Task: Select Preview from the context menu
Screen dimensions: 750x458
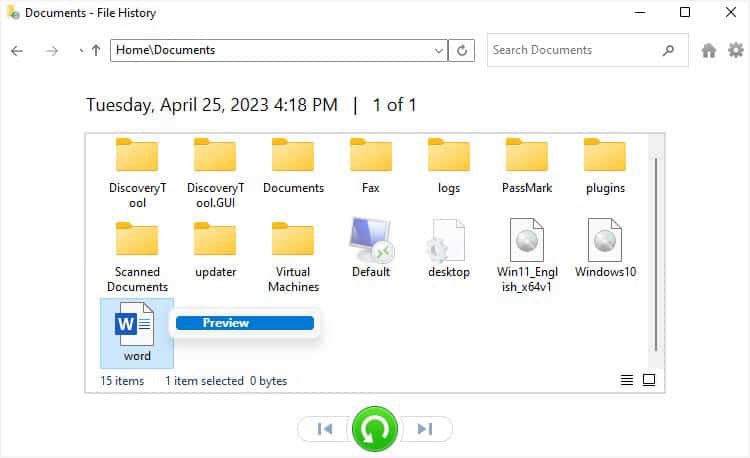Action: point(245,323)
